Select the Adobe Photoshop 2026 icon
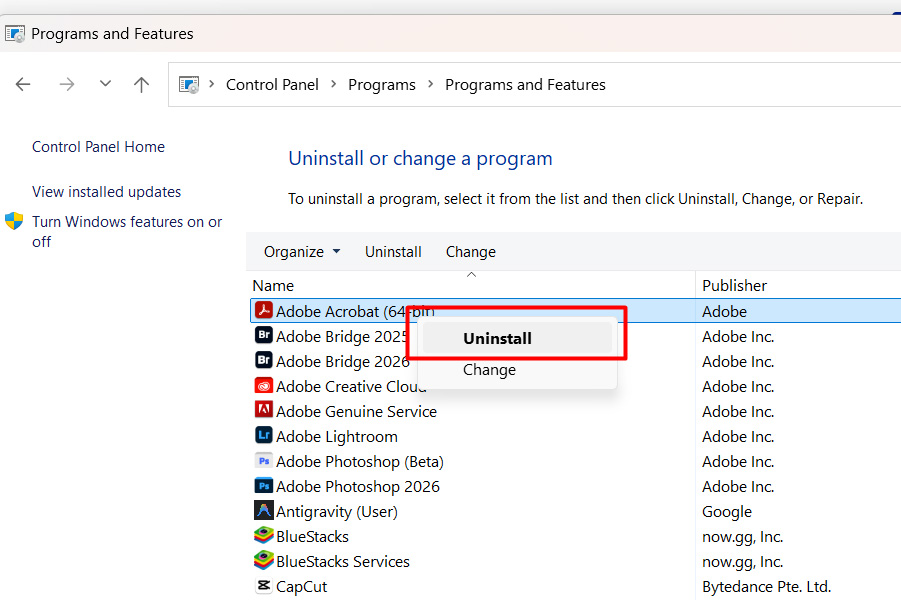This screenshot has width=901, height=600. (x=264, y=486)
